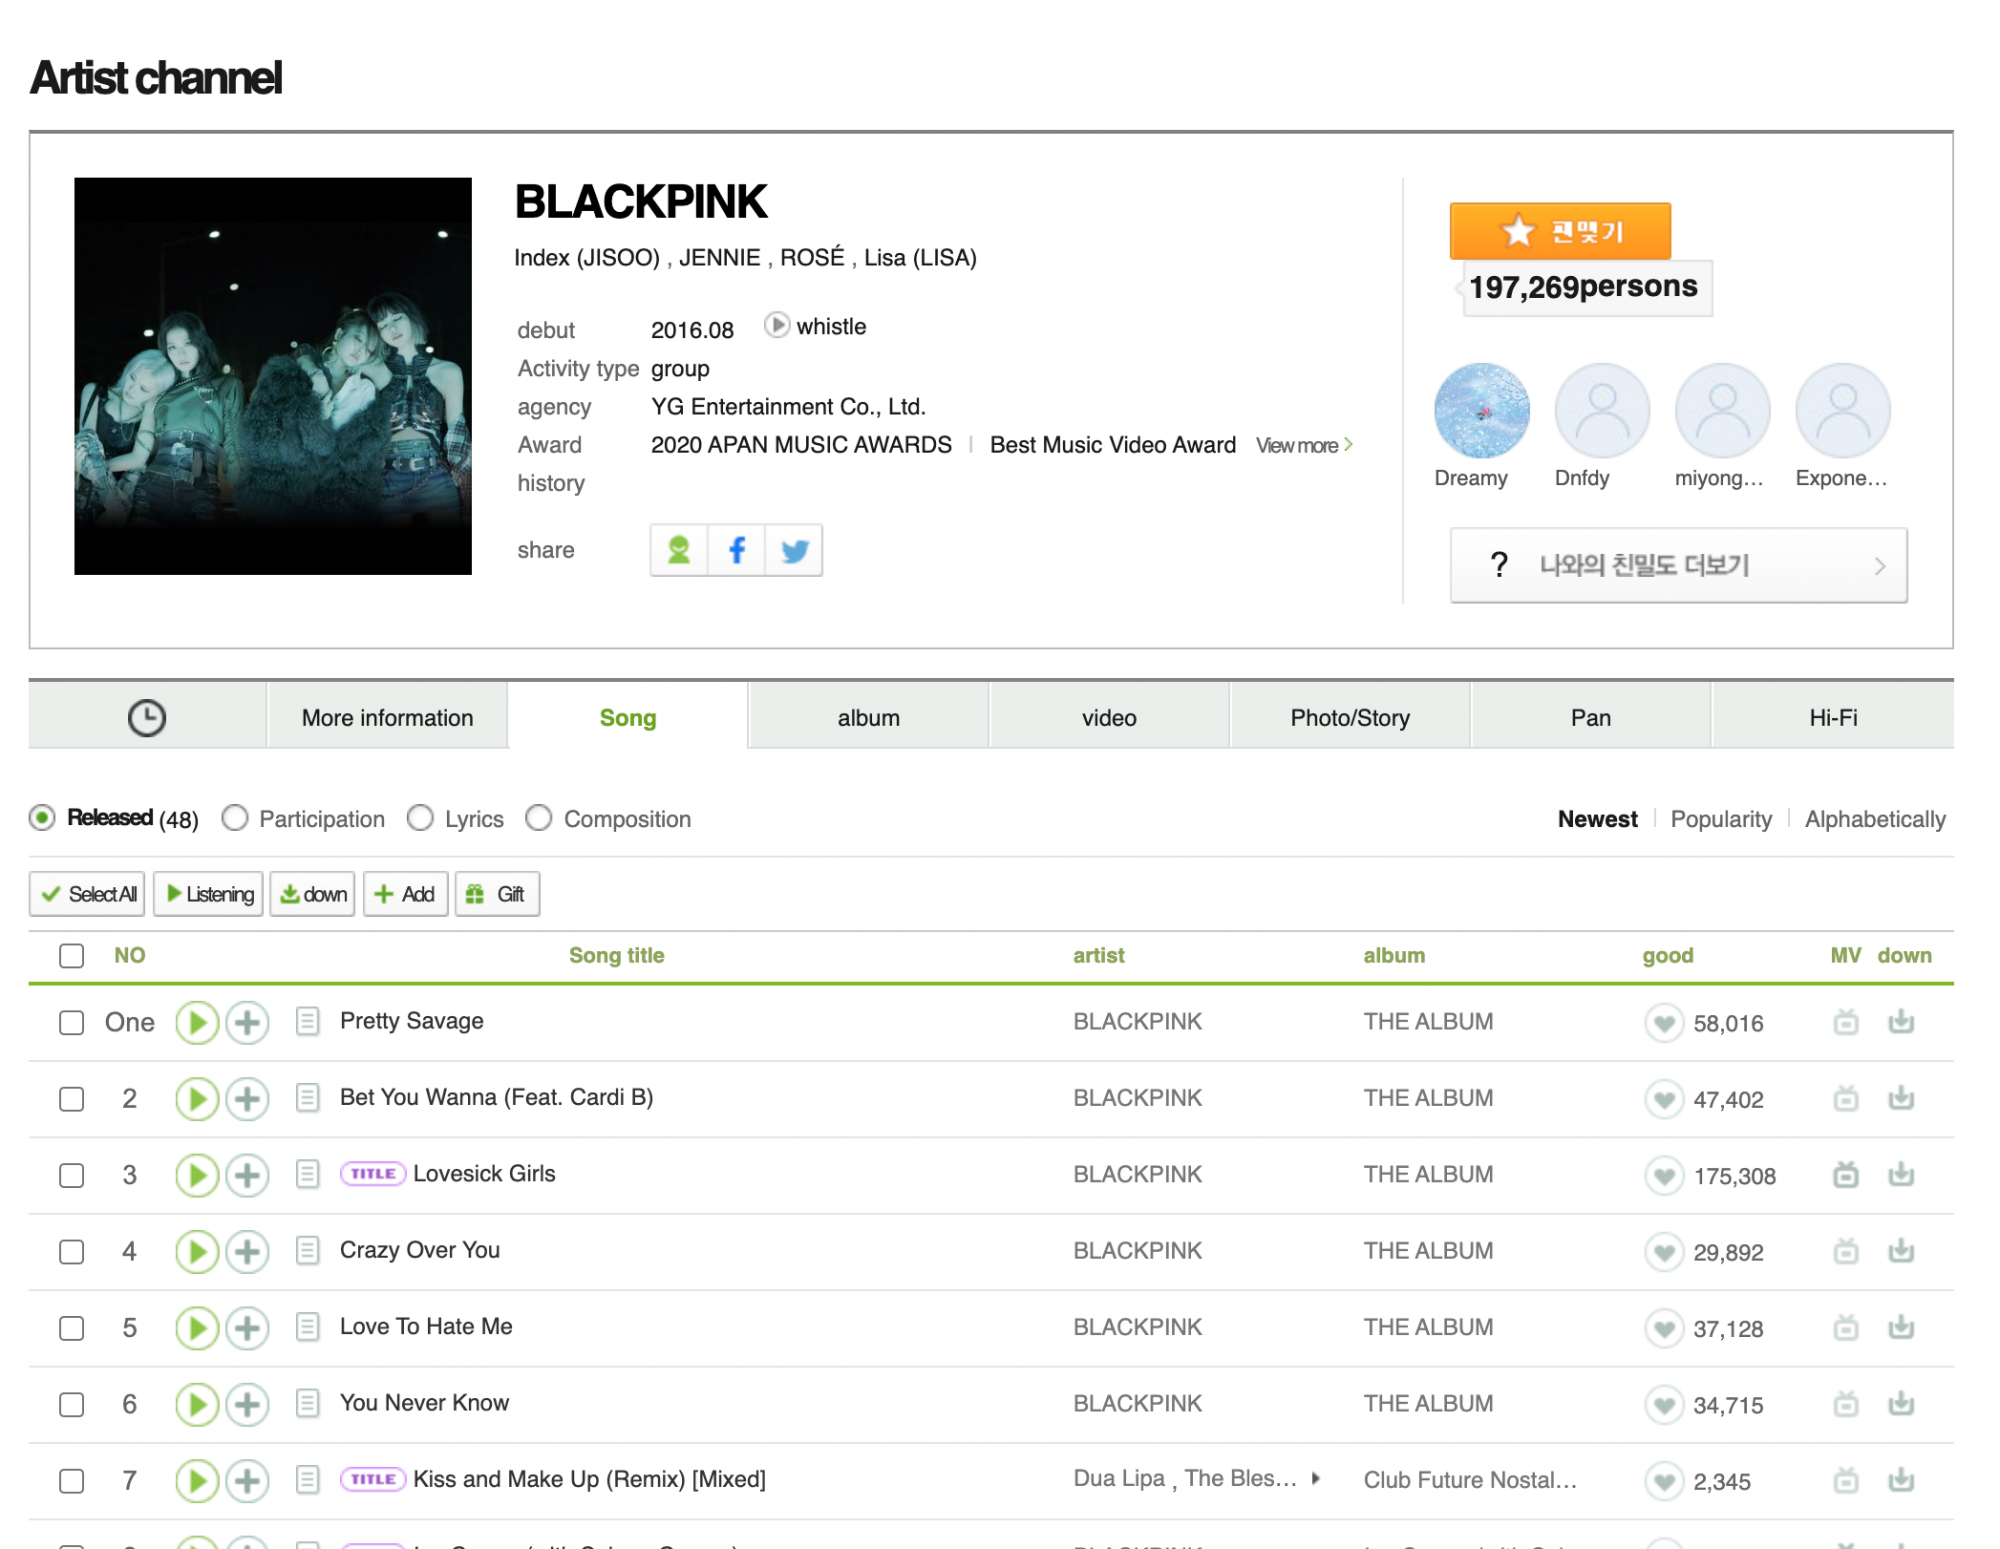The height and width of the screenshot is (1549, 2000).
Task: Add Kiss and Make Up to playlist
Action: [x=247, y=1481]
